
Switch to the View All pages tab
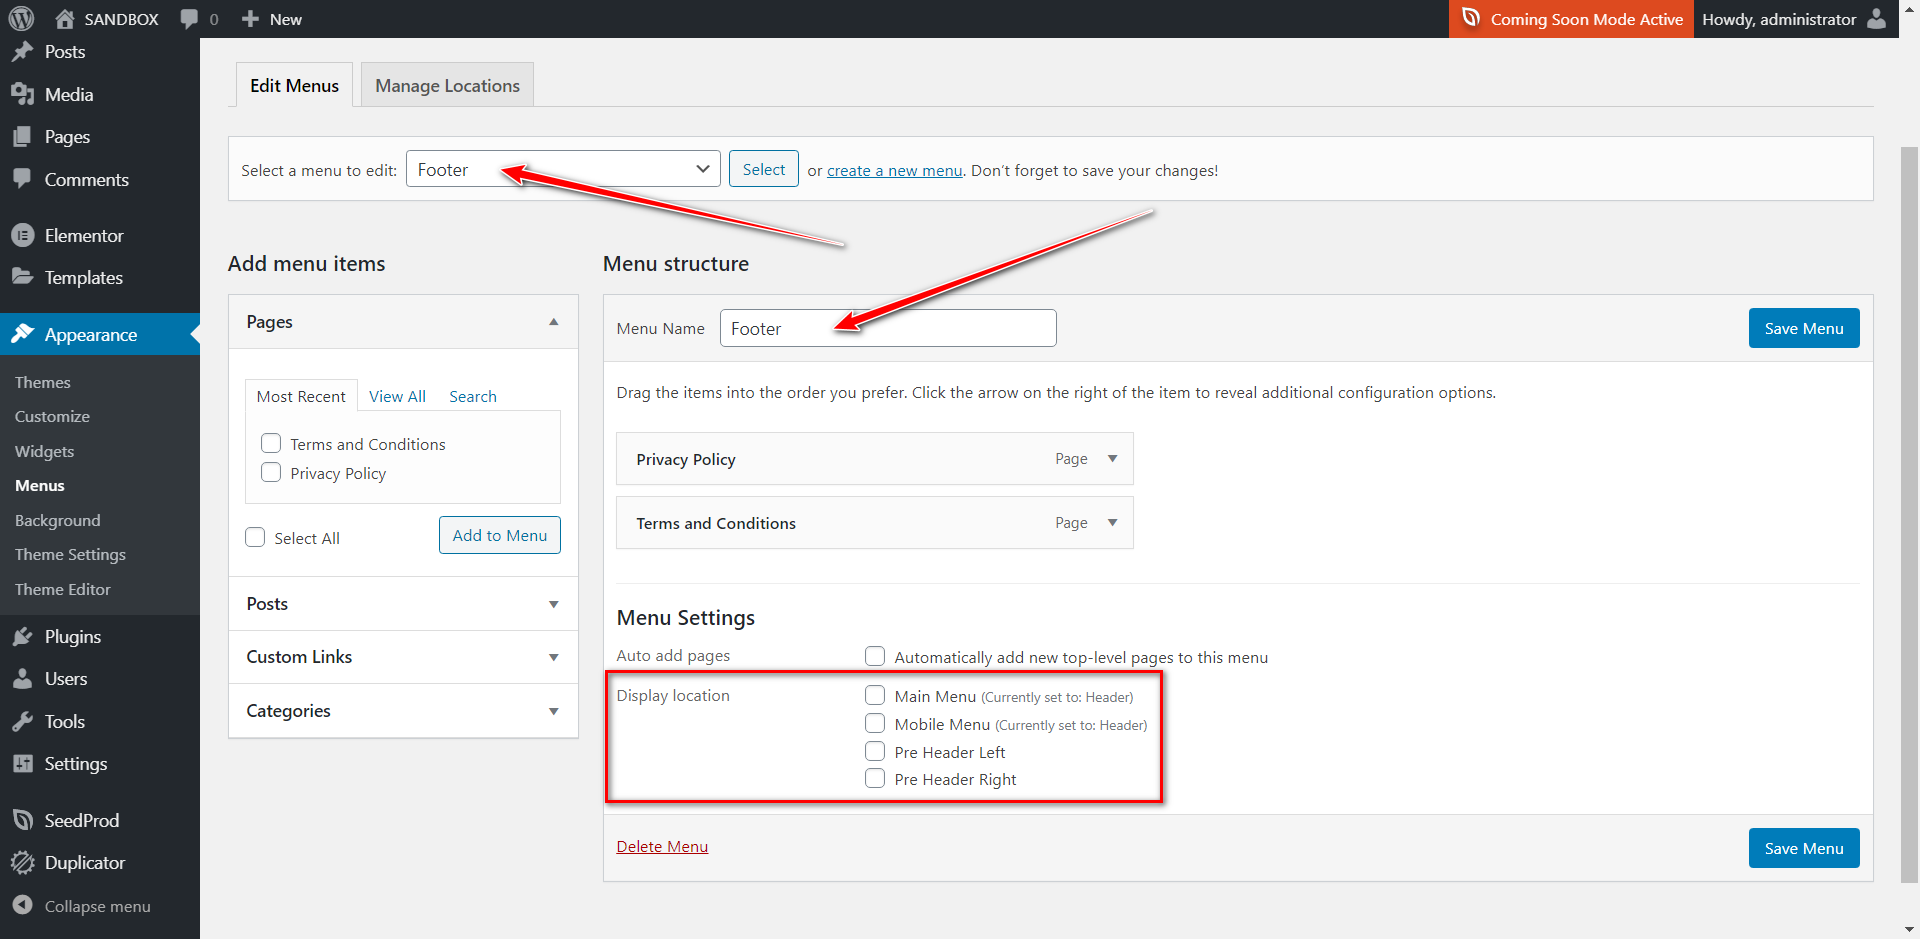tap(397, 396)
